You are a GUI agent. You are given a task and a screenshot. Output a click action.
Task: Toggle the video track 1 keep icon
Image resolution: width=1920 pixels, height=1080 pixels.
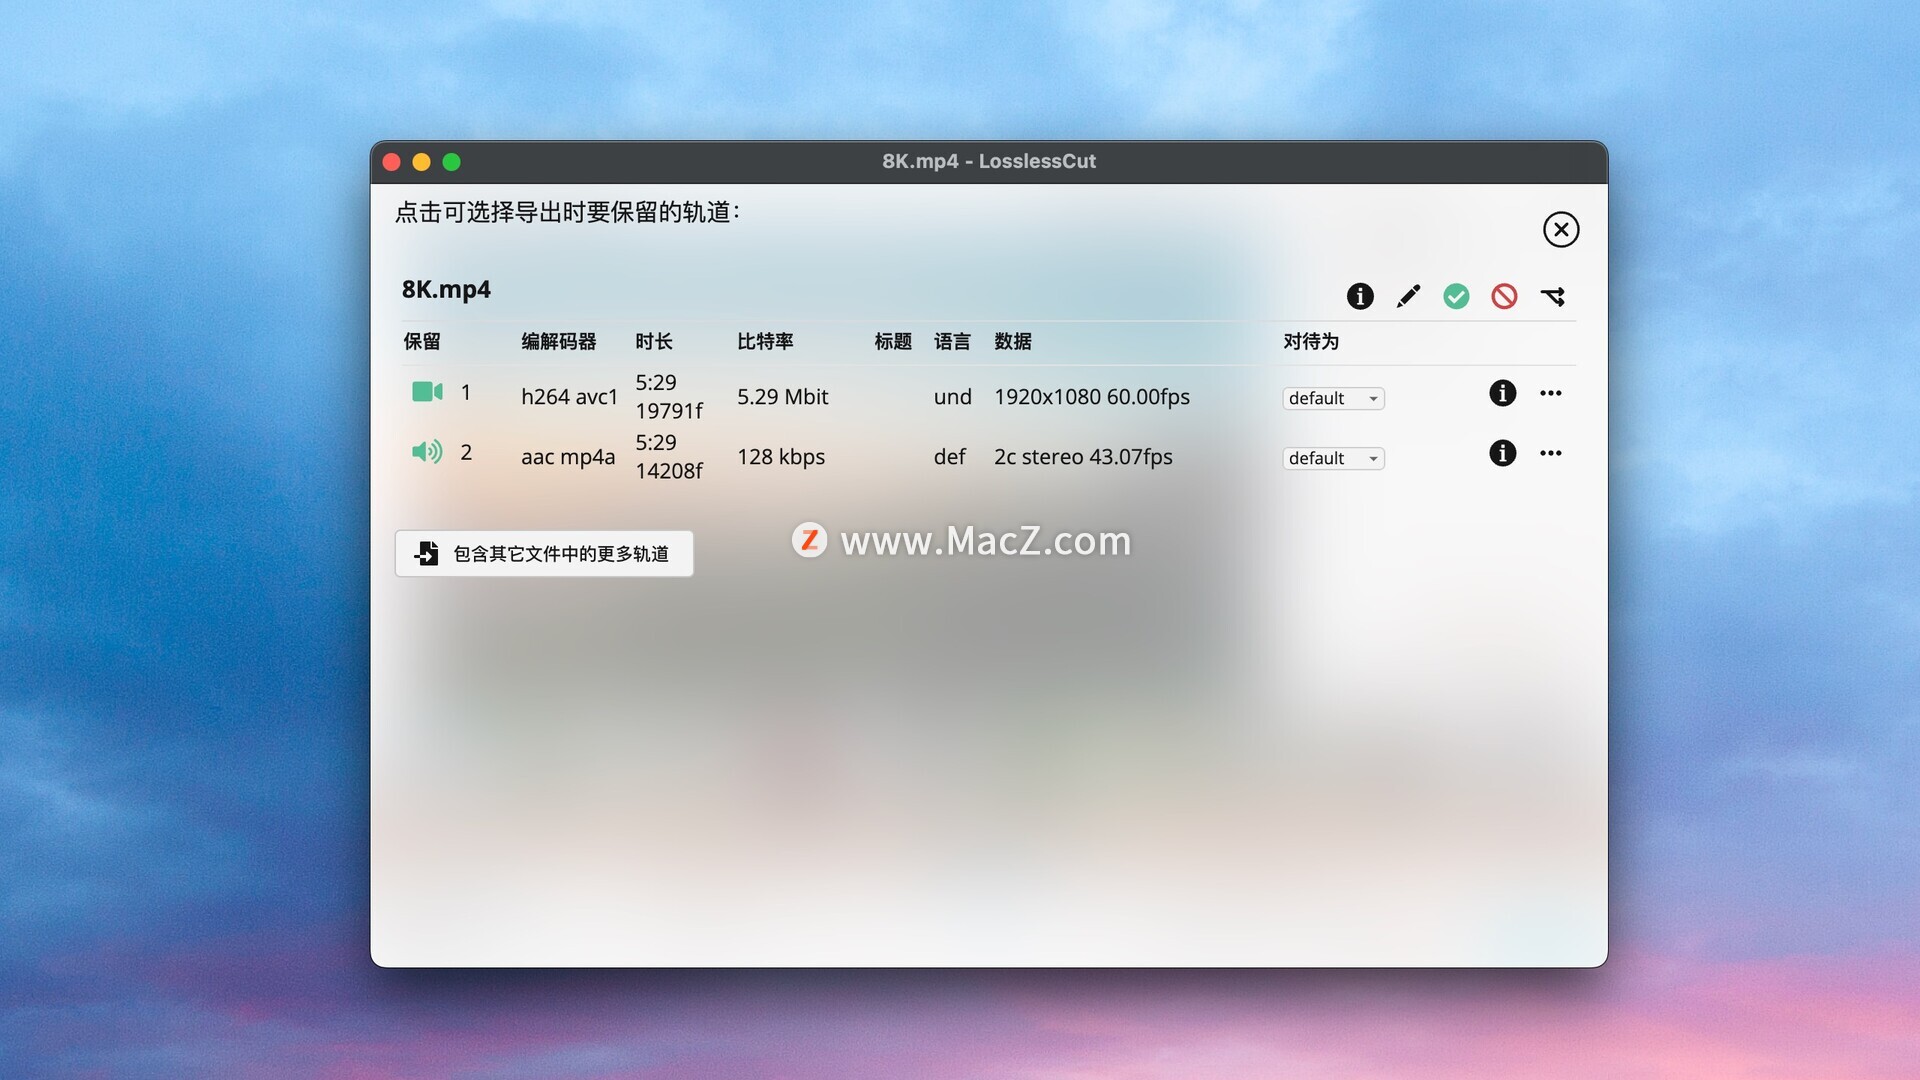coord(427,392)
